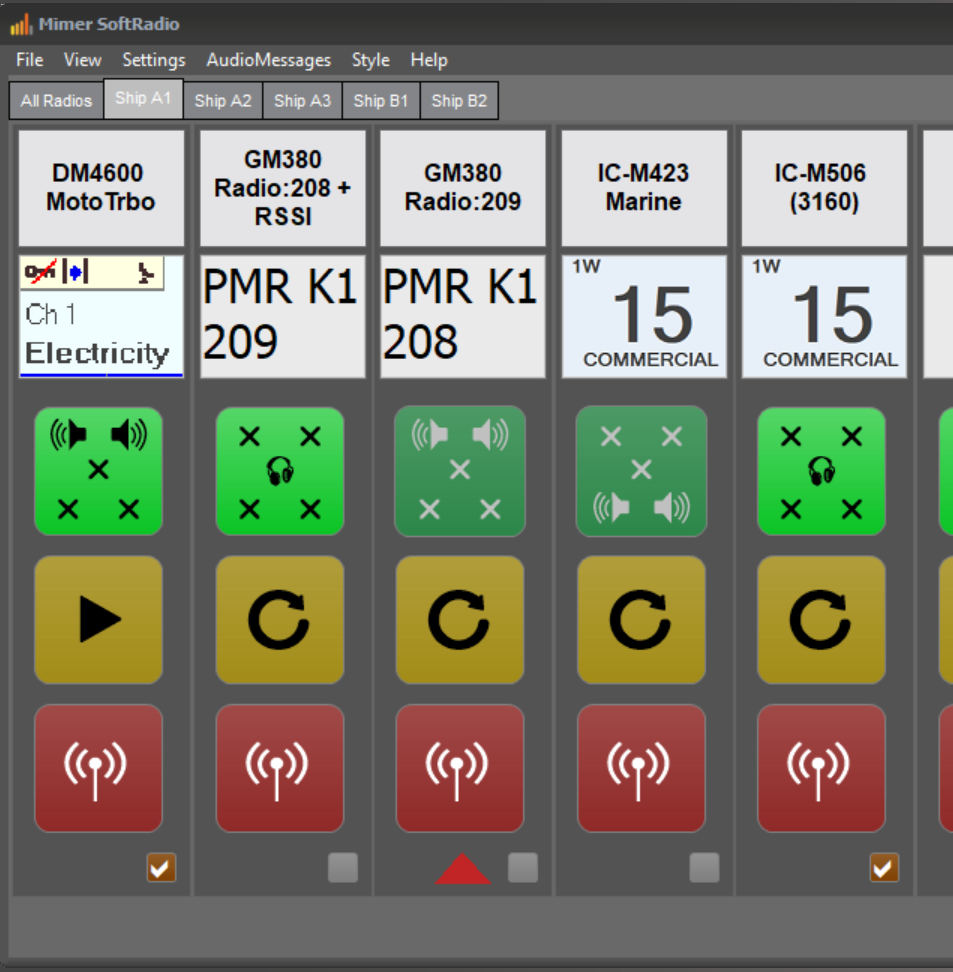
Task: Open the Settings menu
Action: (x=154, y=60)
